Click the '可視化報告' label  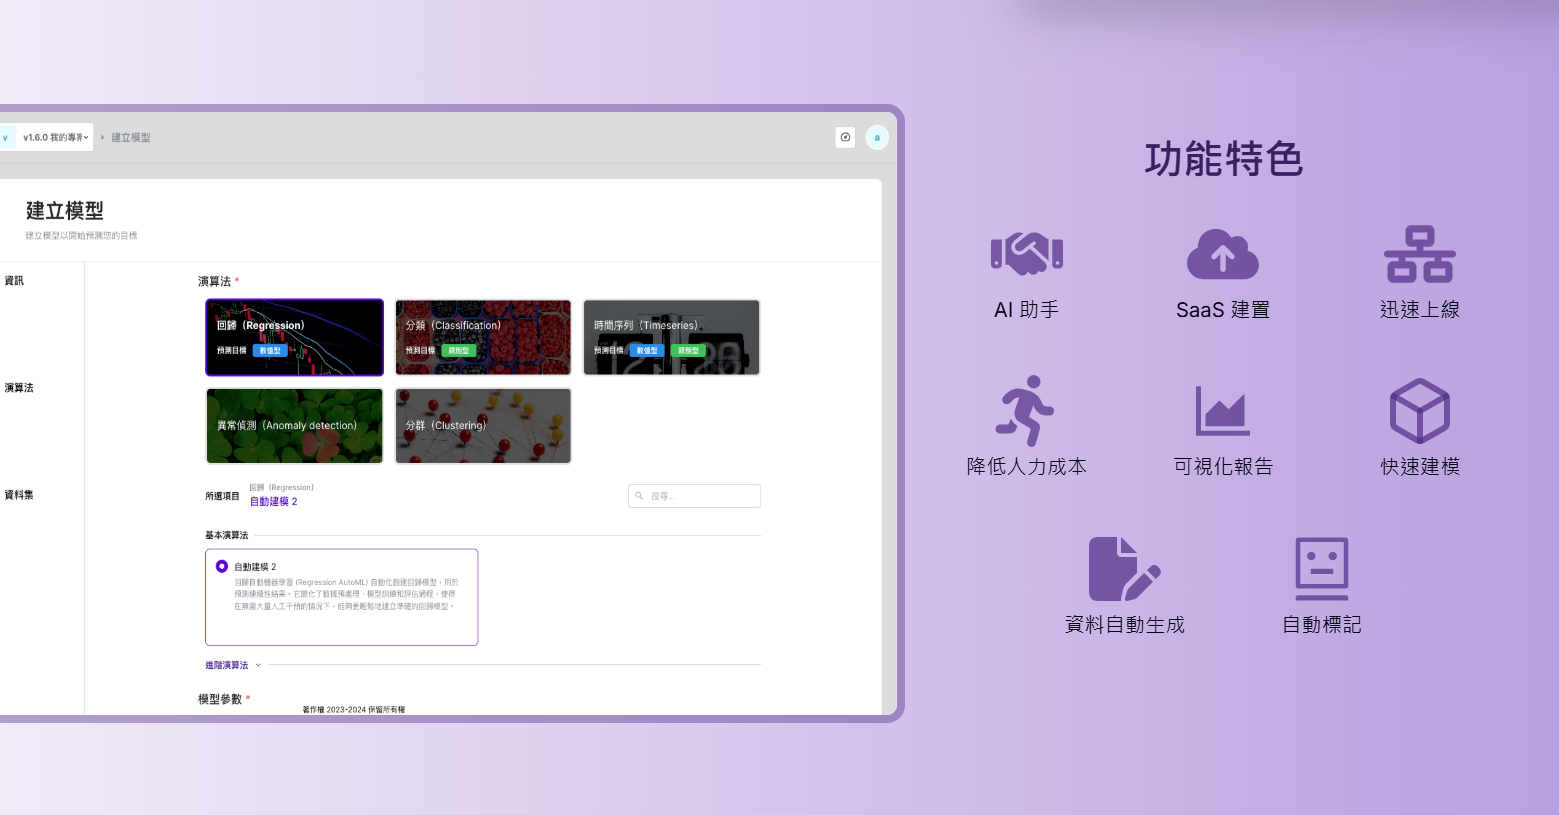[1222, 467]
